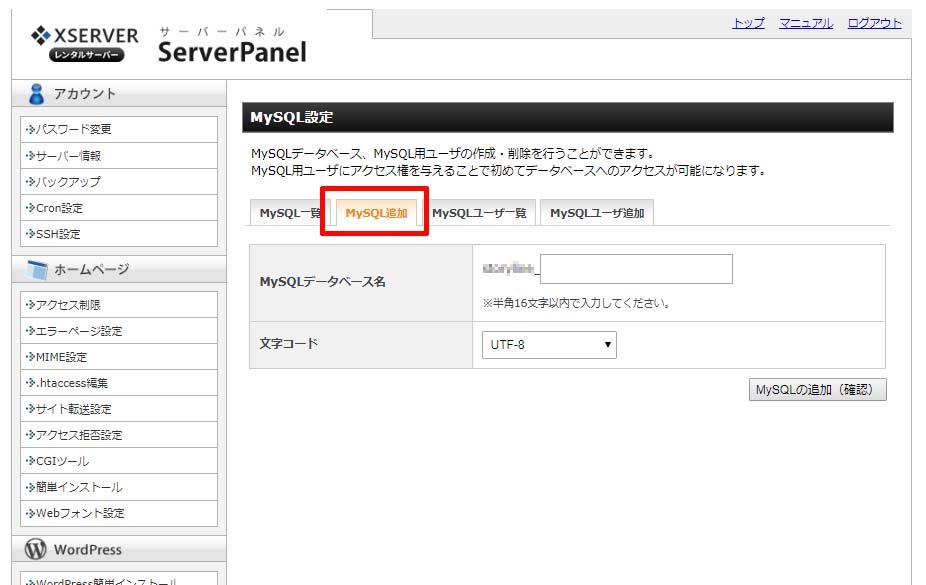
Task: Open the トップ link in header
Action: 748,23
